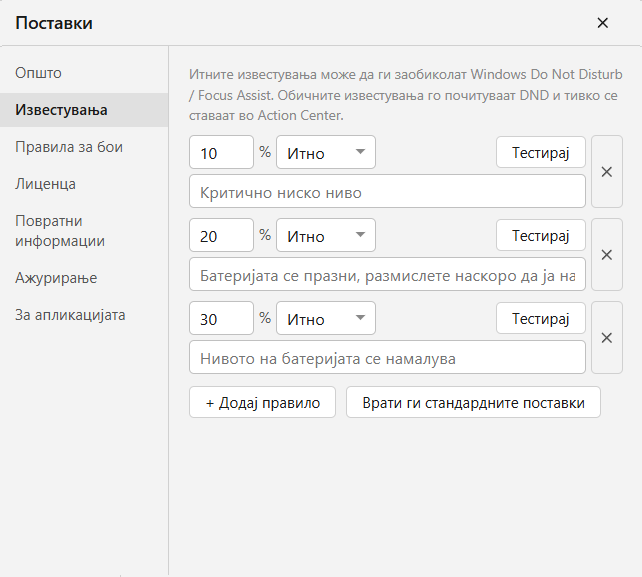Open the Правила за бои section
This screenshot has height=577, width=642.
tap(84, 147)
